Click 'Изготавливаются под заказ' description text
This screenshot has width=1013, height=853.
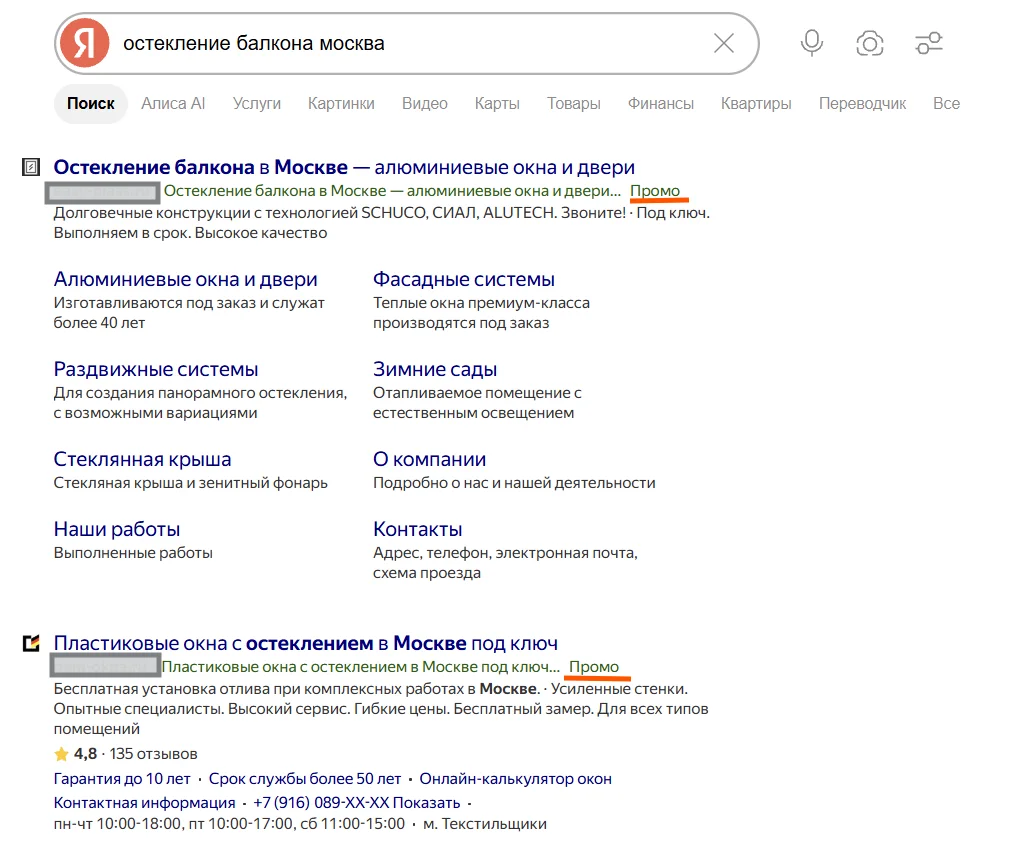[x=189, y=313]
